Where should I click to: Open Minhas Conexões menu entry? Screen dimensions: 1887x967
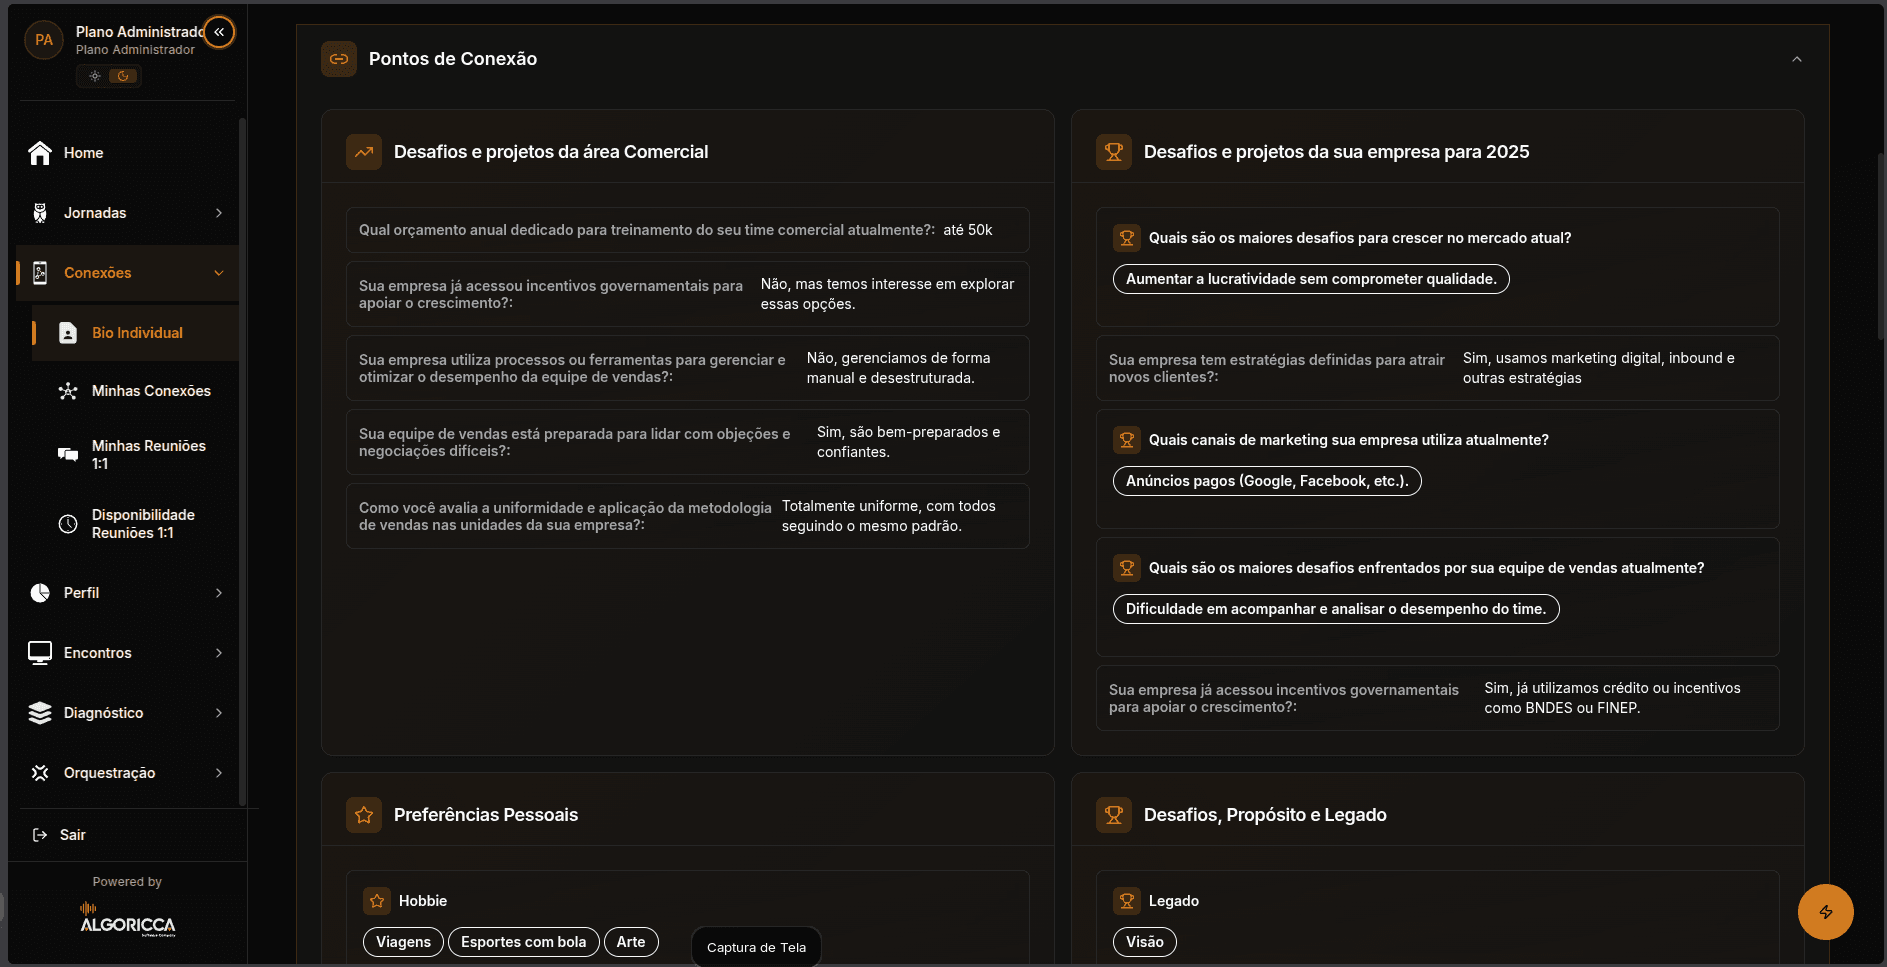pos(135,391)
